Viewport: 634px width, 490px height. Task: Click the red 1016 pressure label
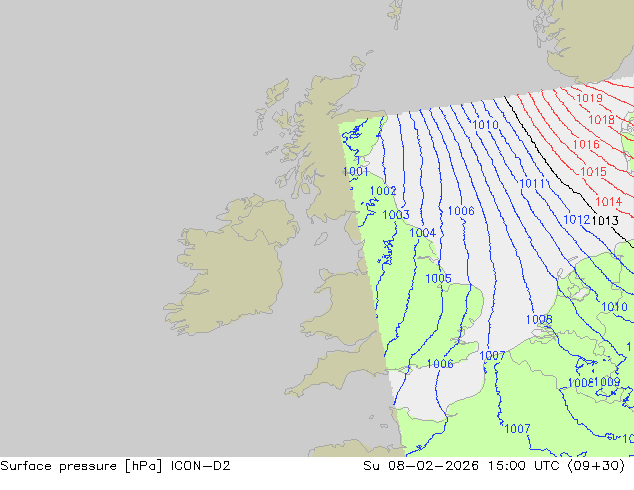[586, 144]
